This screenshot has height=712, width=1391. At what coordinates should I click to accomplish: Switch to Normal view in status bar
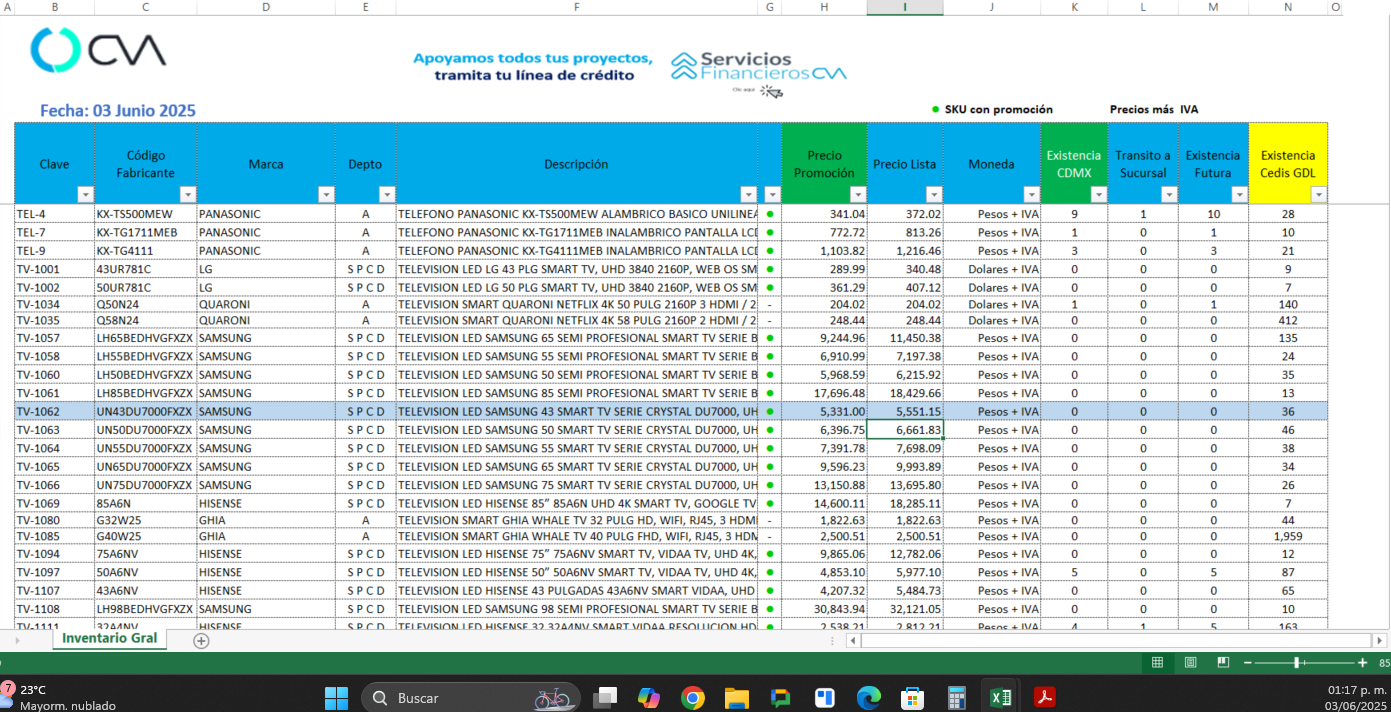coord(1157,663)
